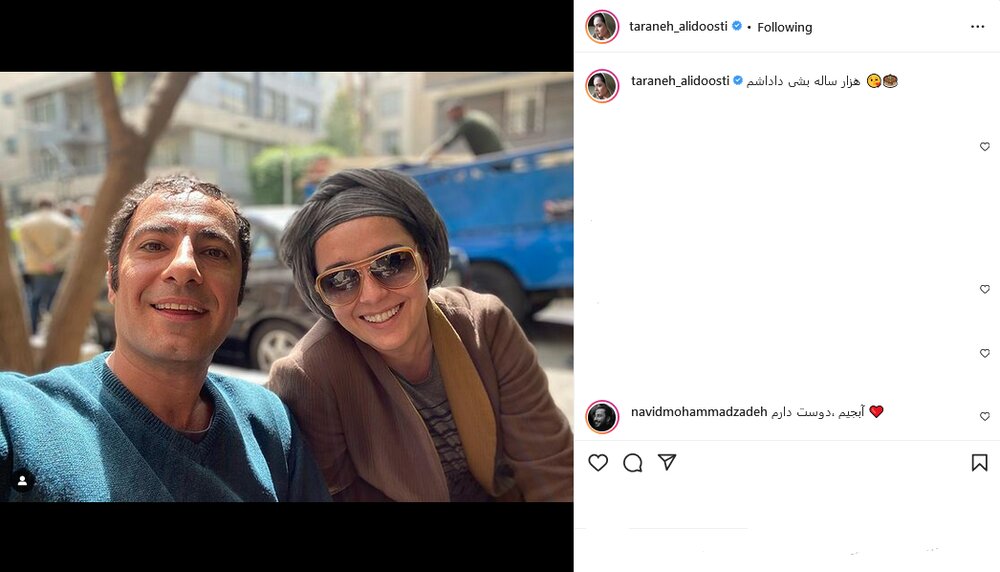This screenshot has height=572, width=1000.
Task: Open comments with the speech bubble icon
Action: (x=633, y=462)
